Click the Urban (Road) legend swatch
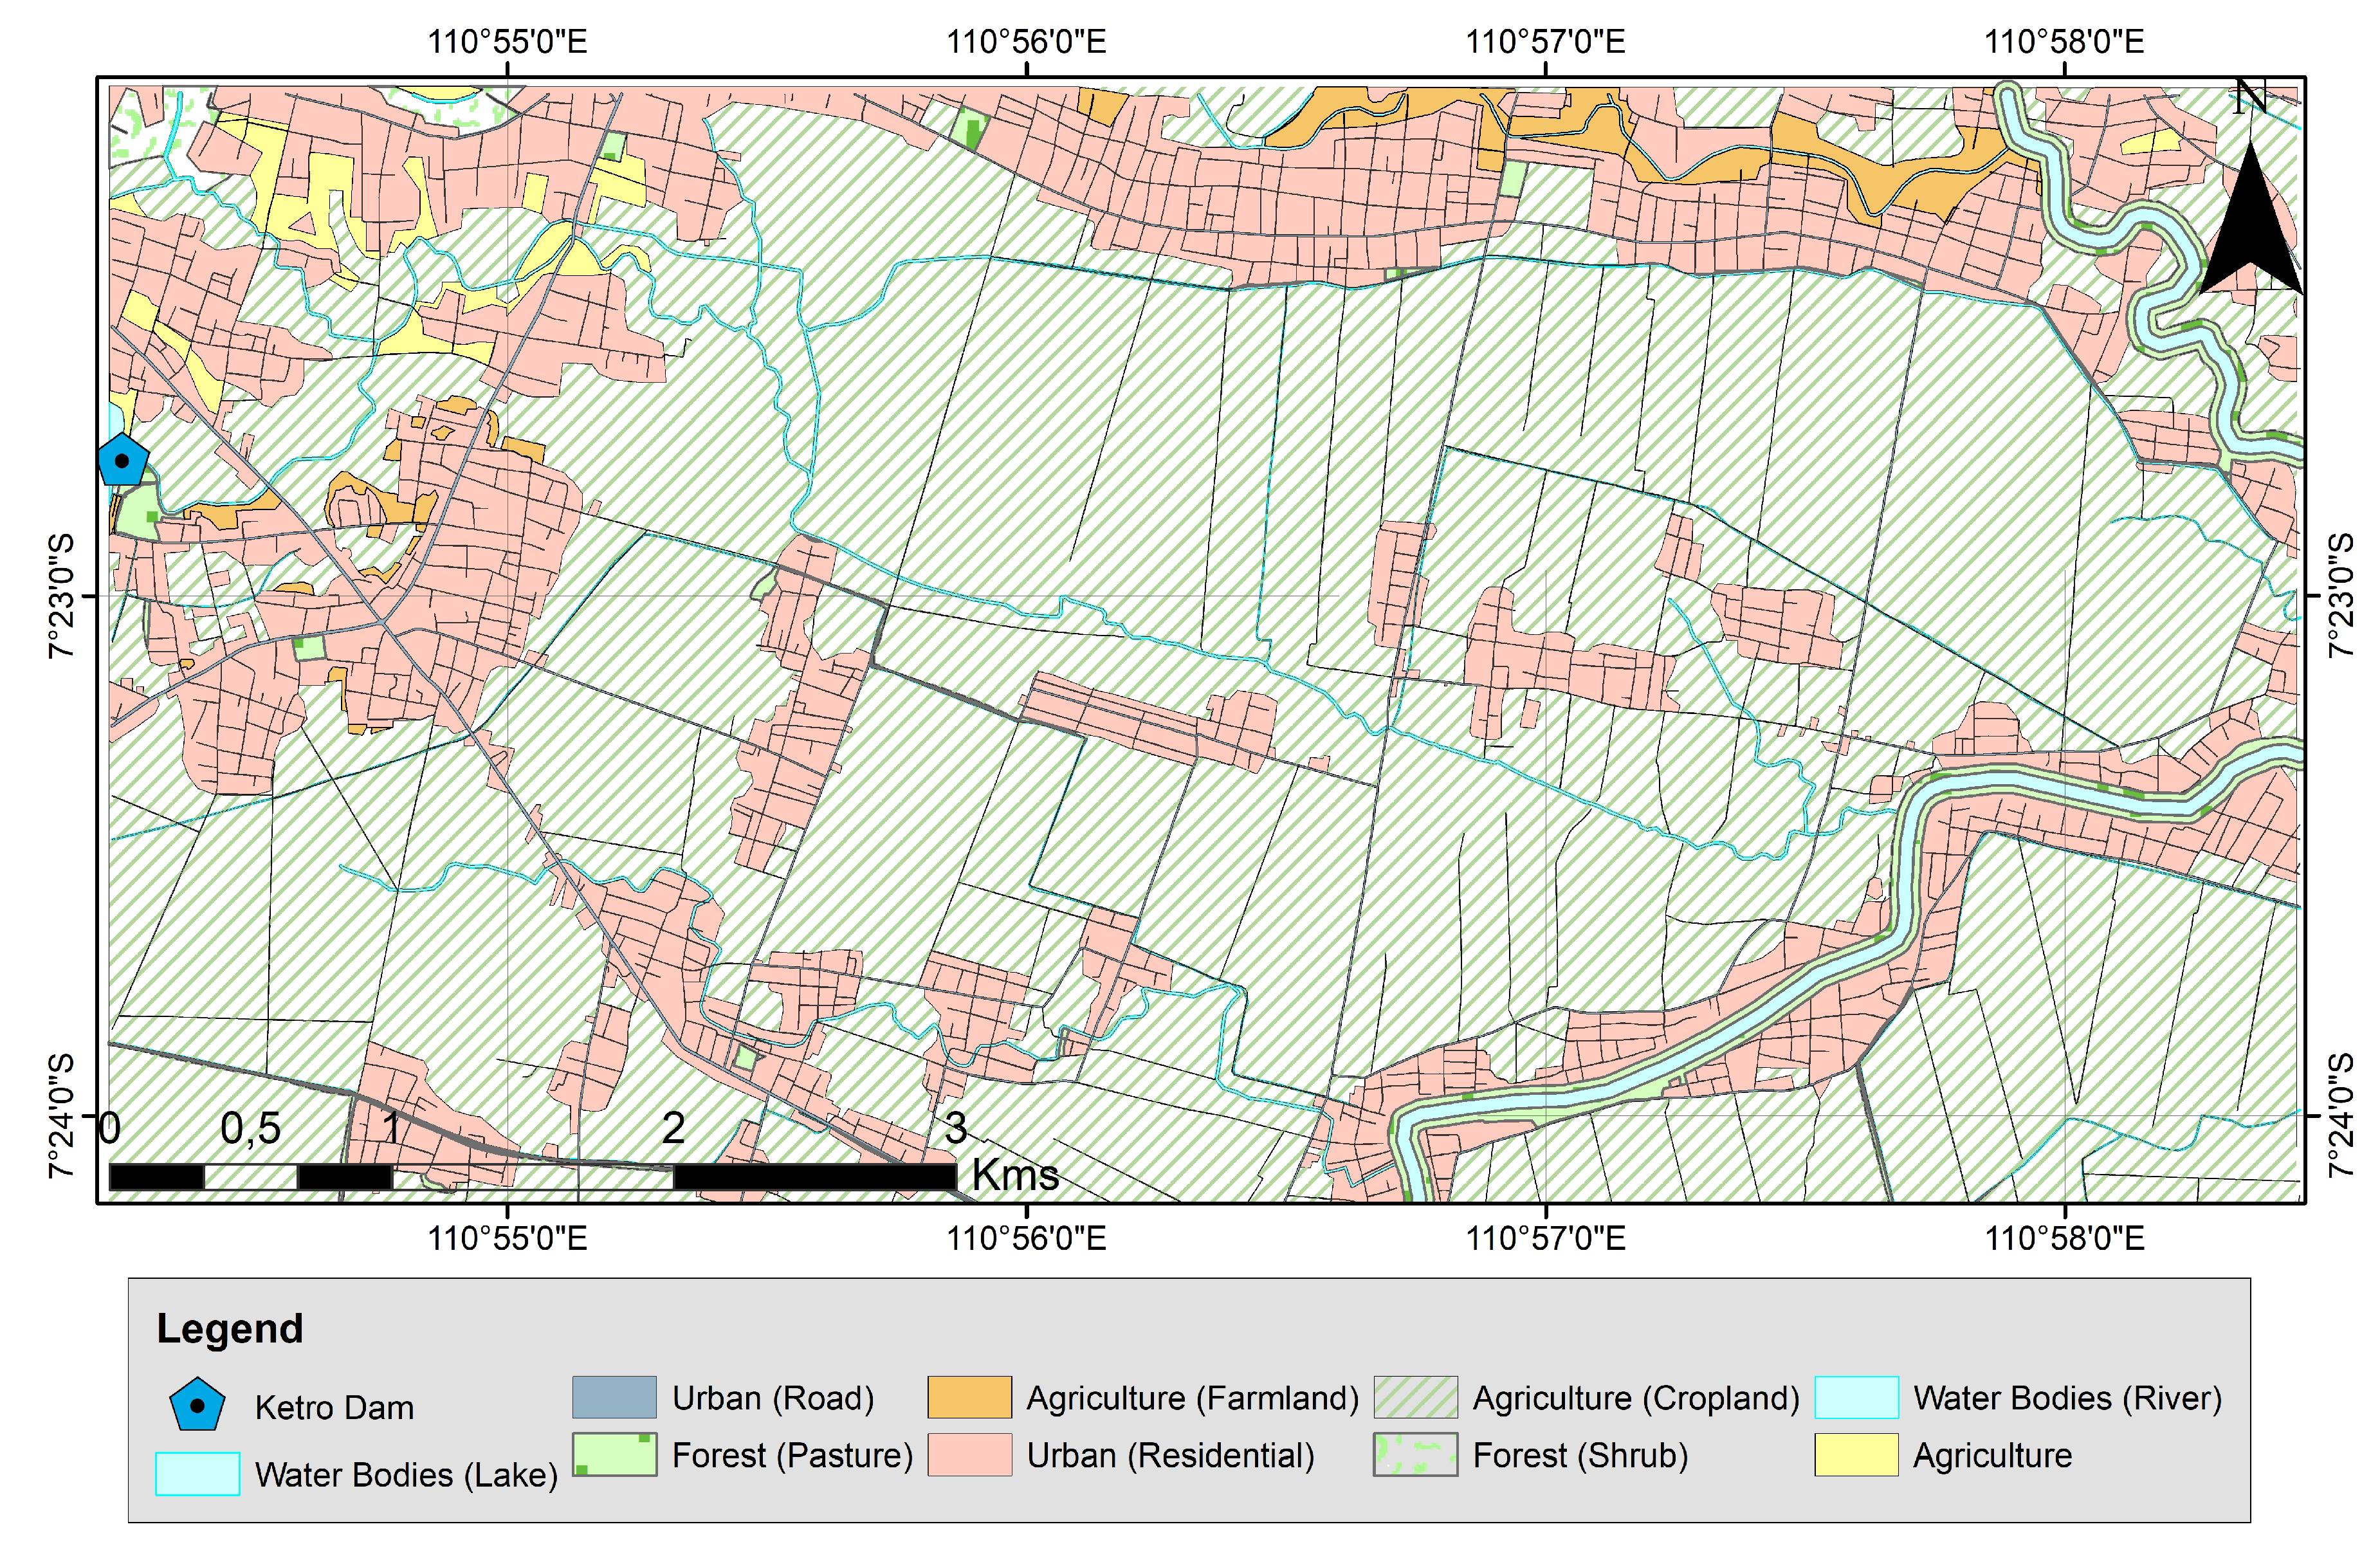2380x1549 pixels. tap(614, 1397)
